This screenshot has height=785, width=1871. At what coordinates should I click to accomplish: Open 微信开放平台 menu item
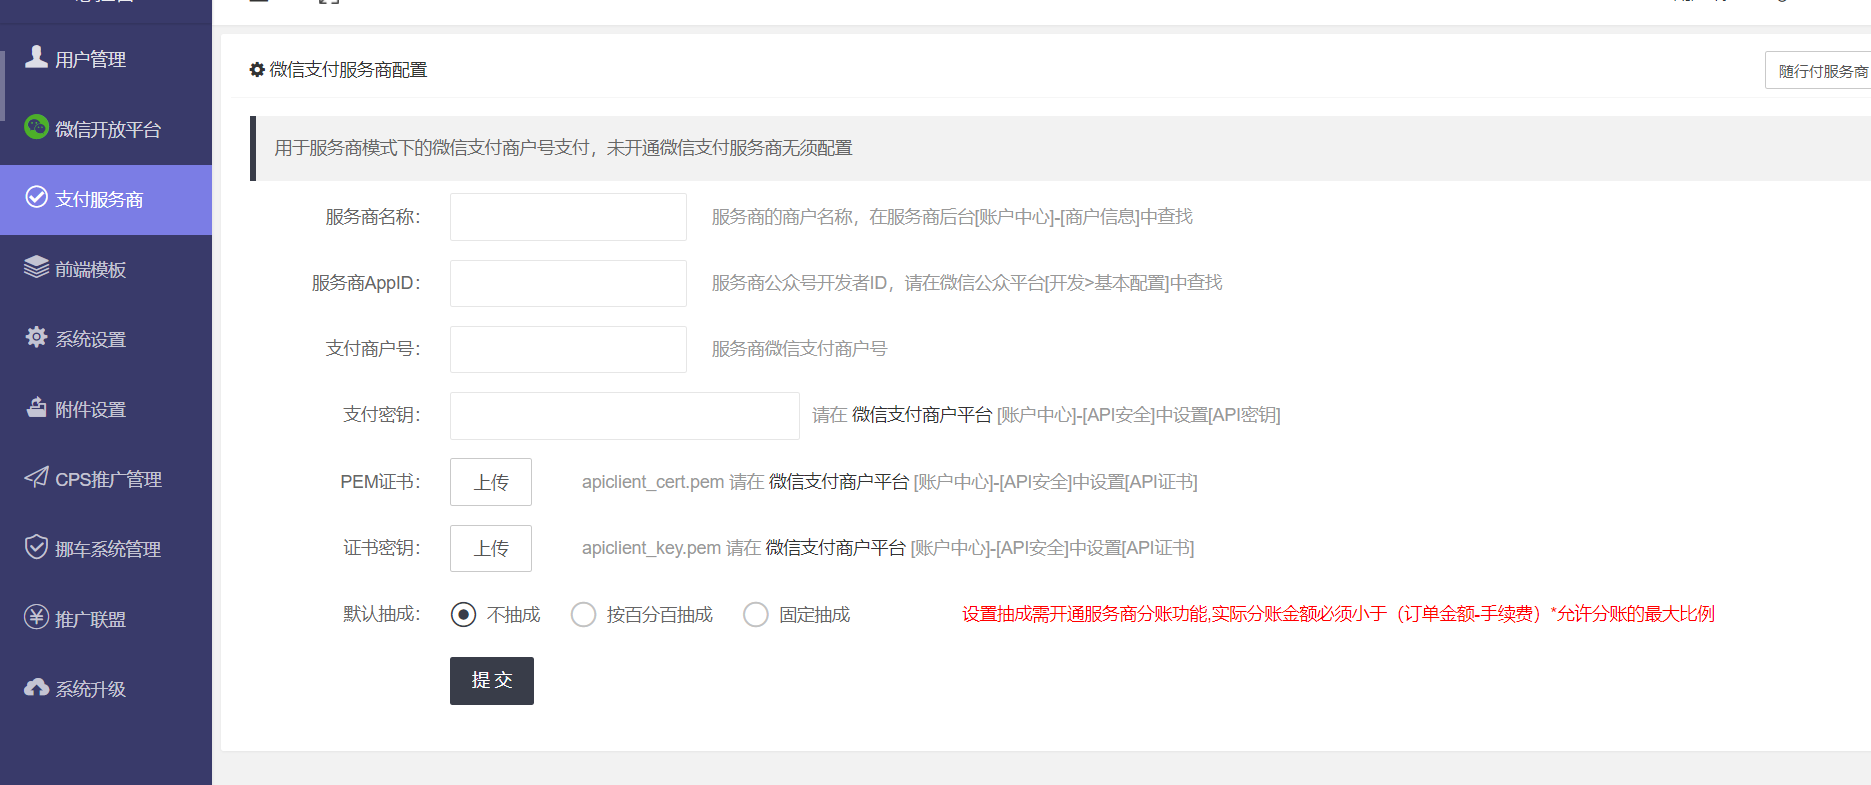106,130
